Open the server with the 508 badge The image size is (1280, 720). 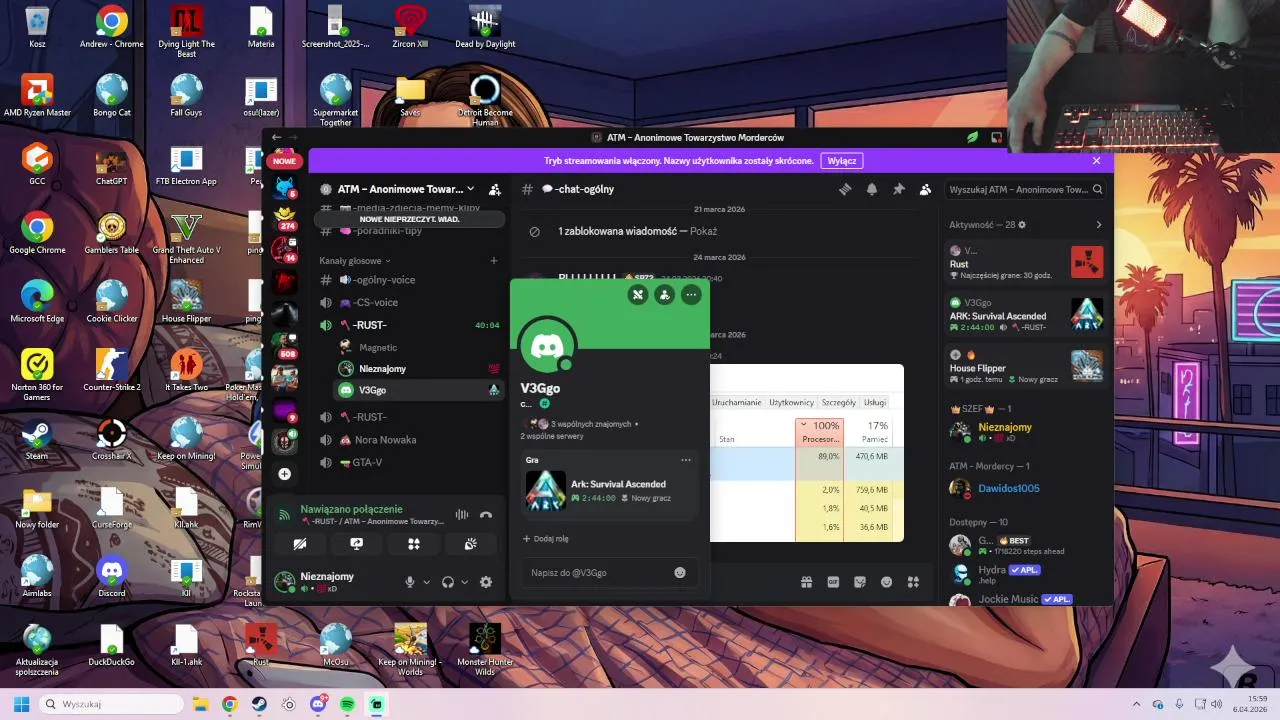[285, 345]
